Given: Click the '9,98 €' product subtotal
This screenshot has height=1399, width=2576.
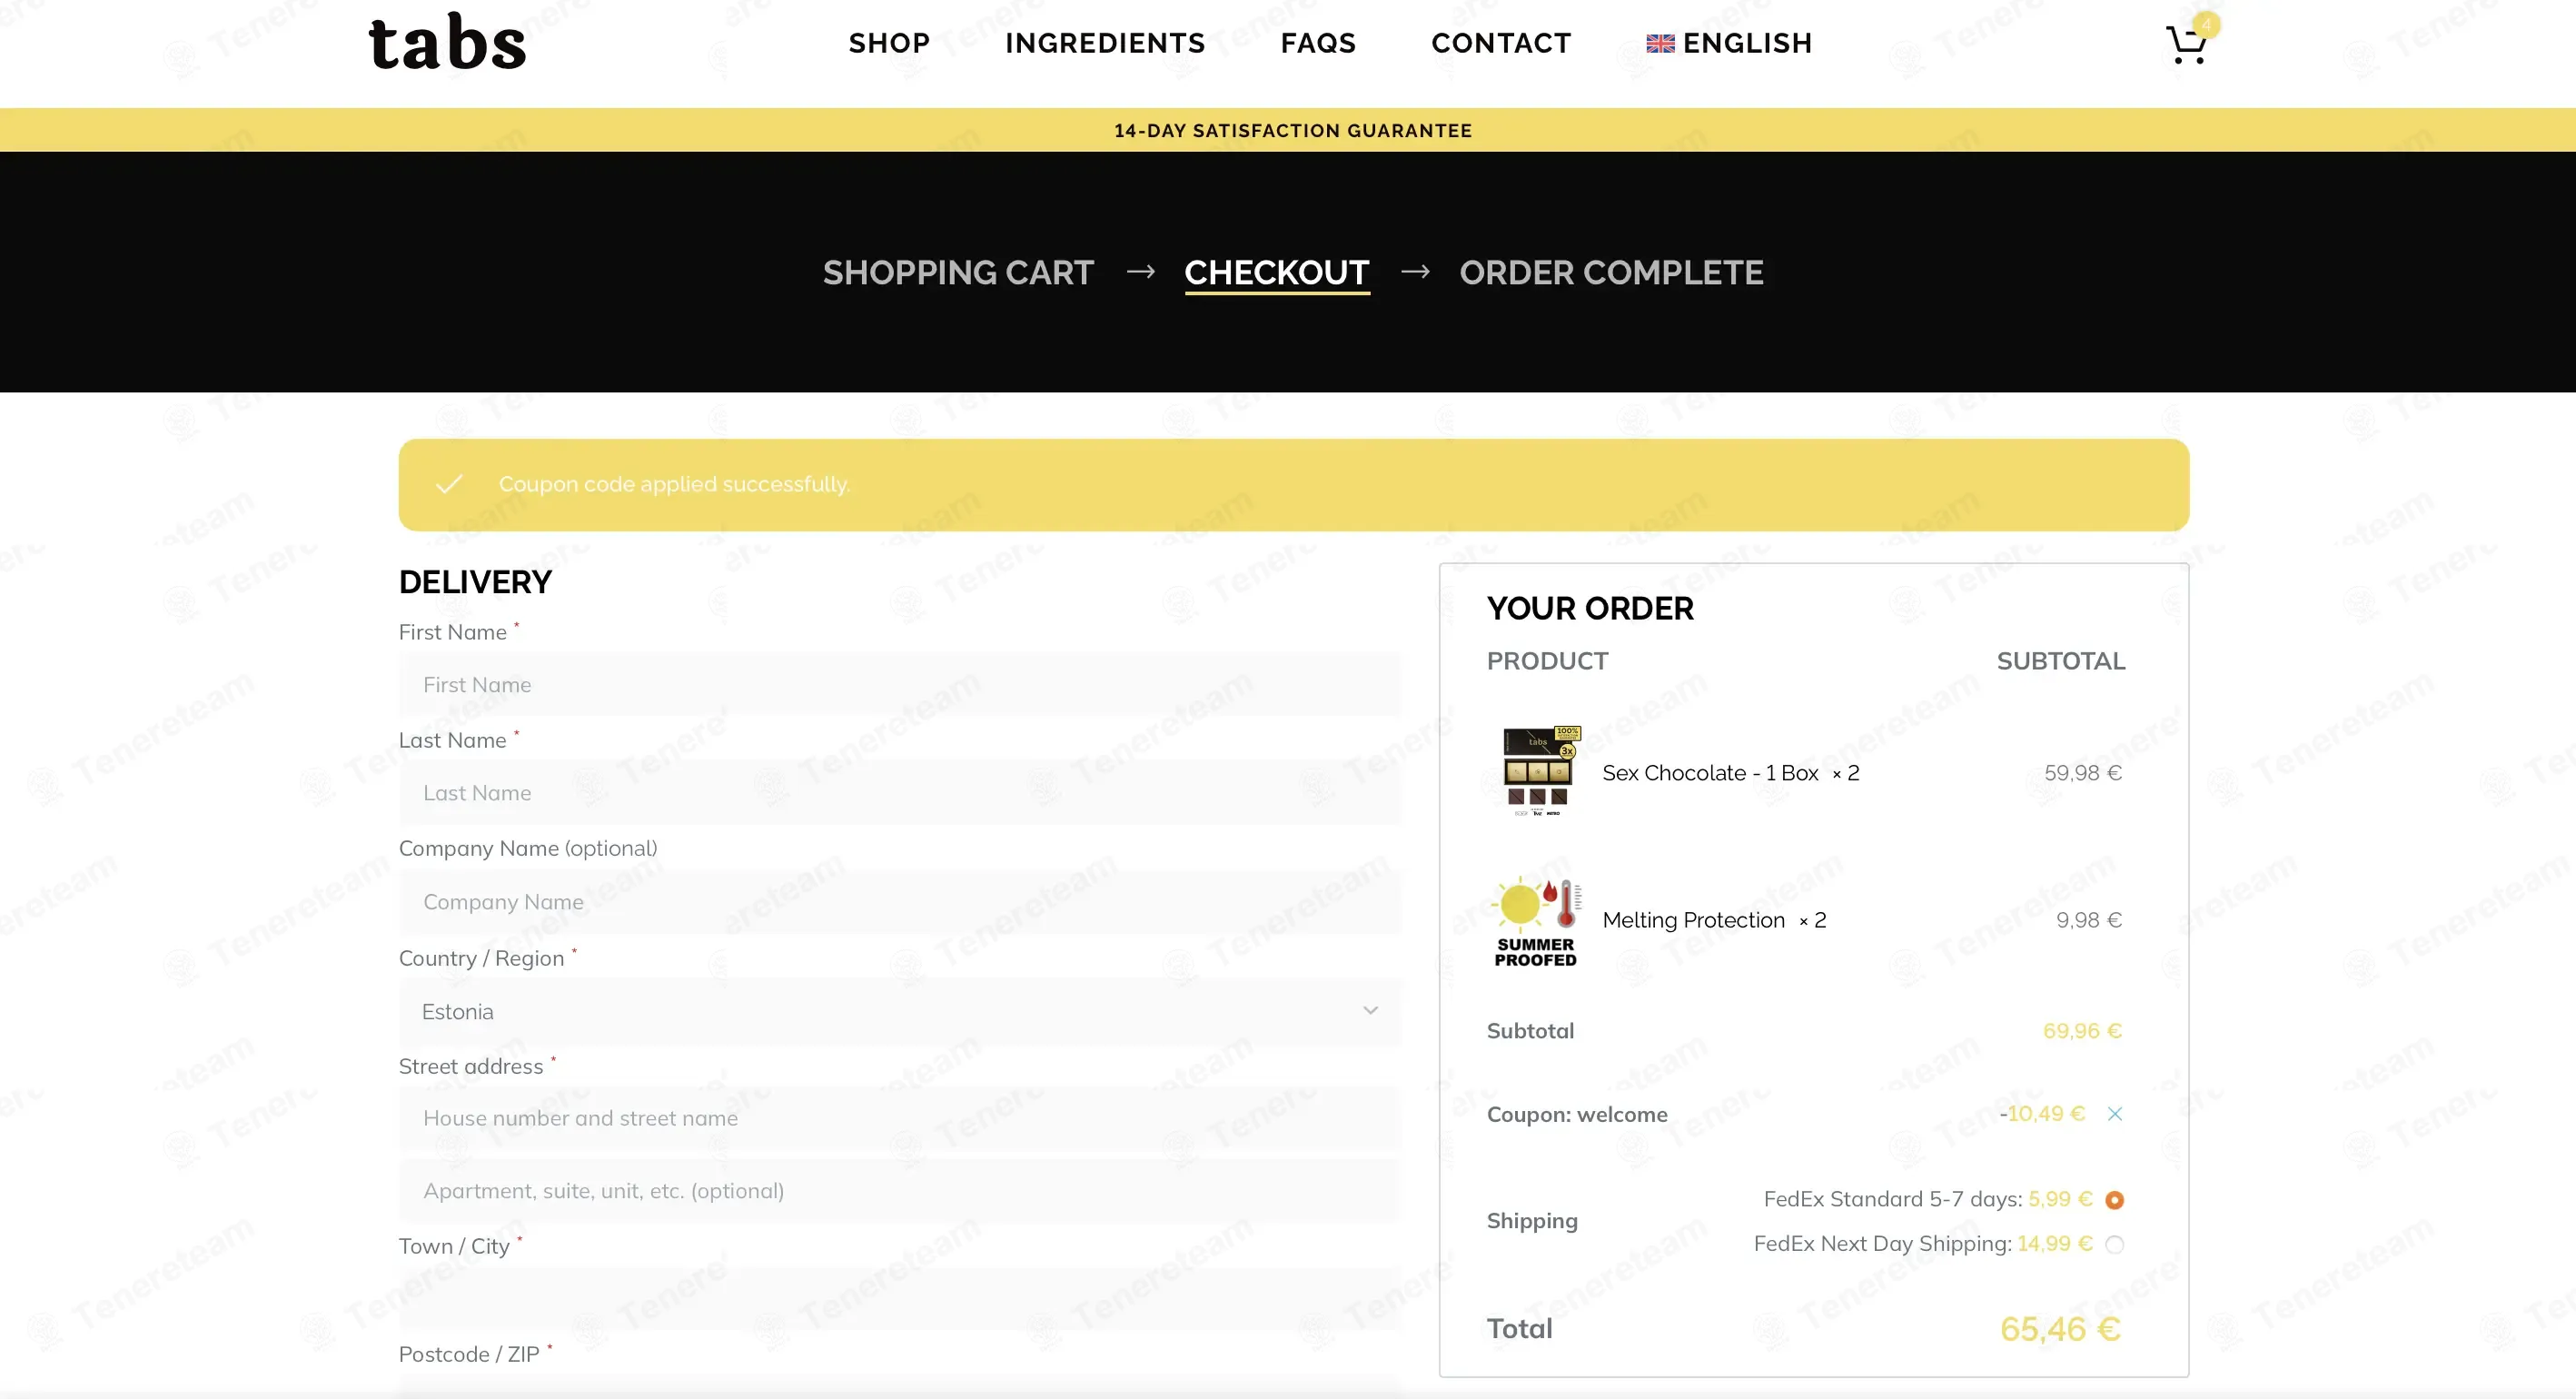Looking at the screenshot, I should (2088, 920).
